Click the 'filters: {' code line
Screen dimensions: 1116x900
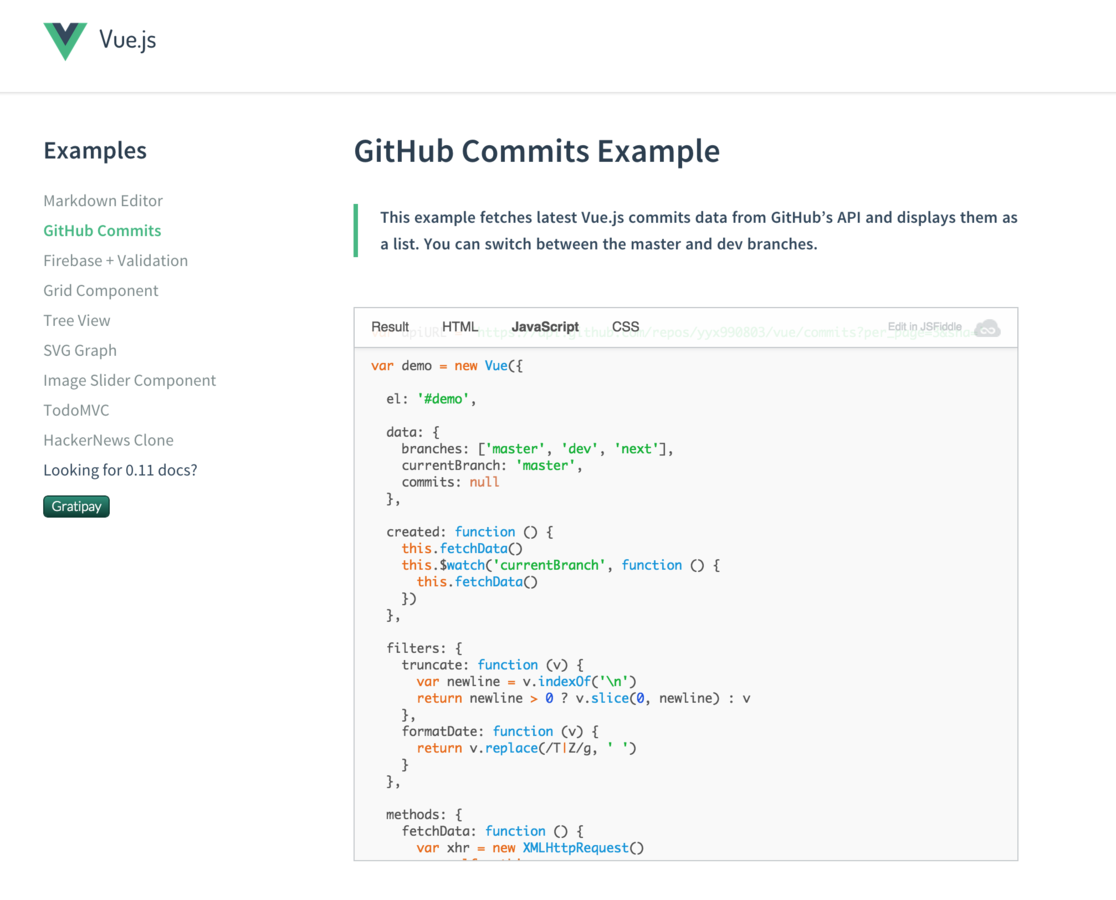[x=424, y=648]
